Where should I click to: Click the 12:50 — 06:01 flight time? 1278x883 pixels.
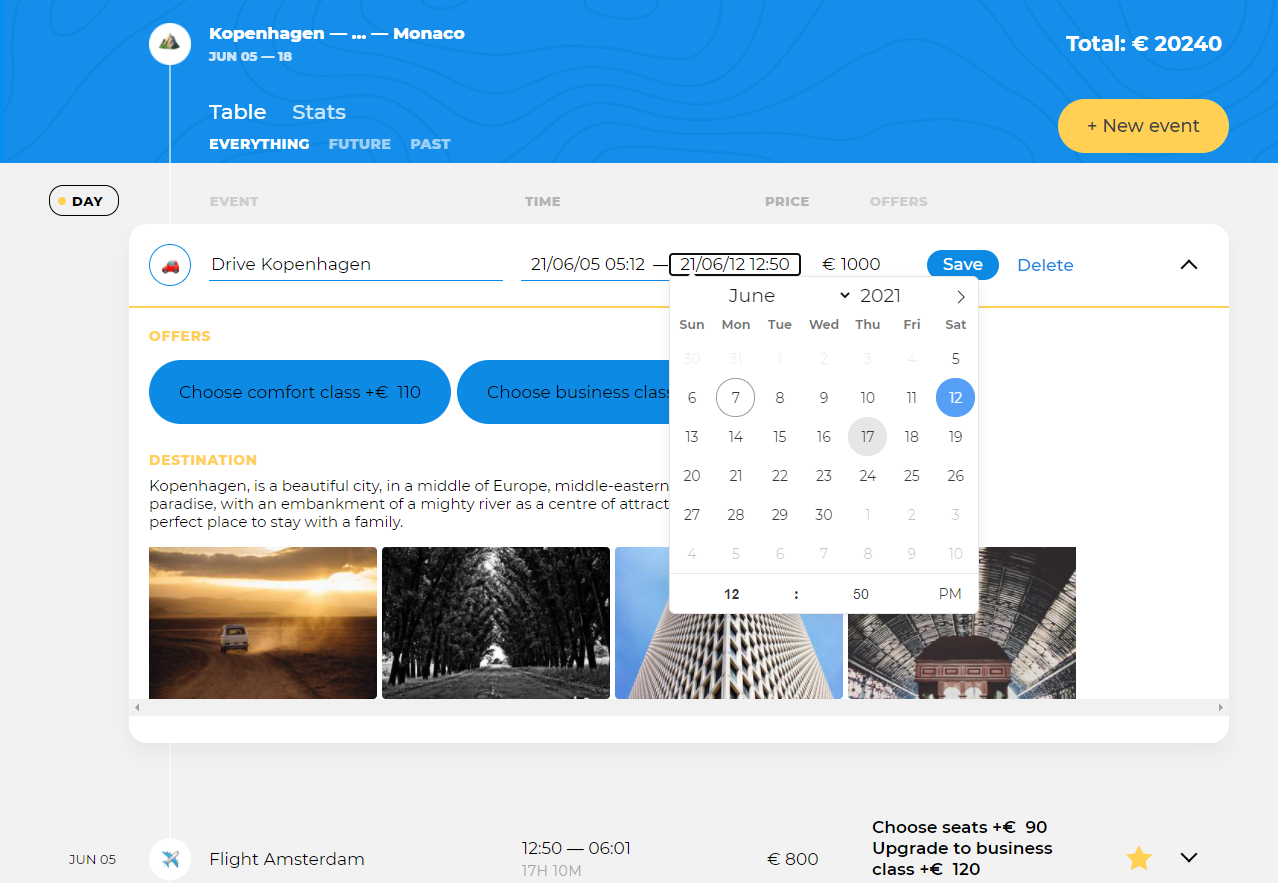576,849
